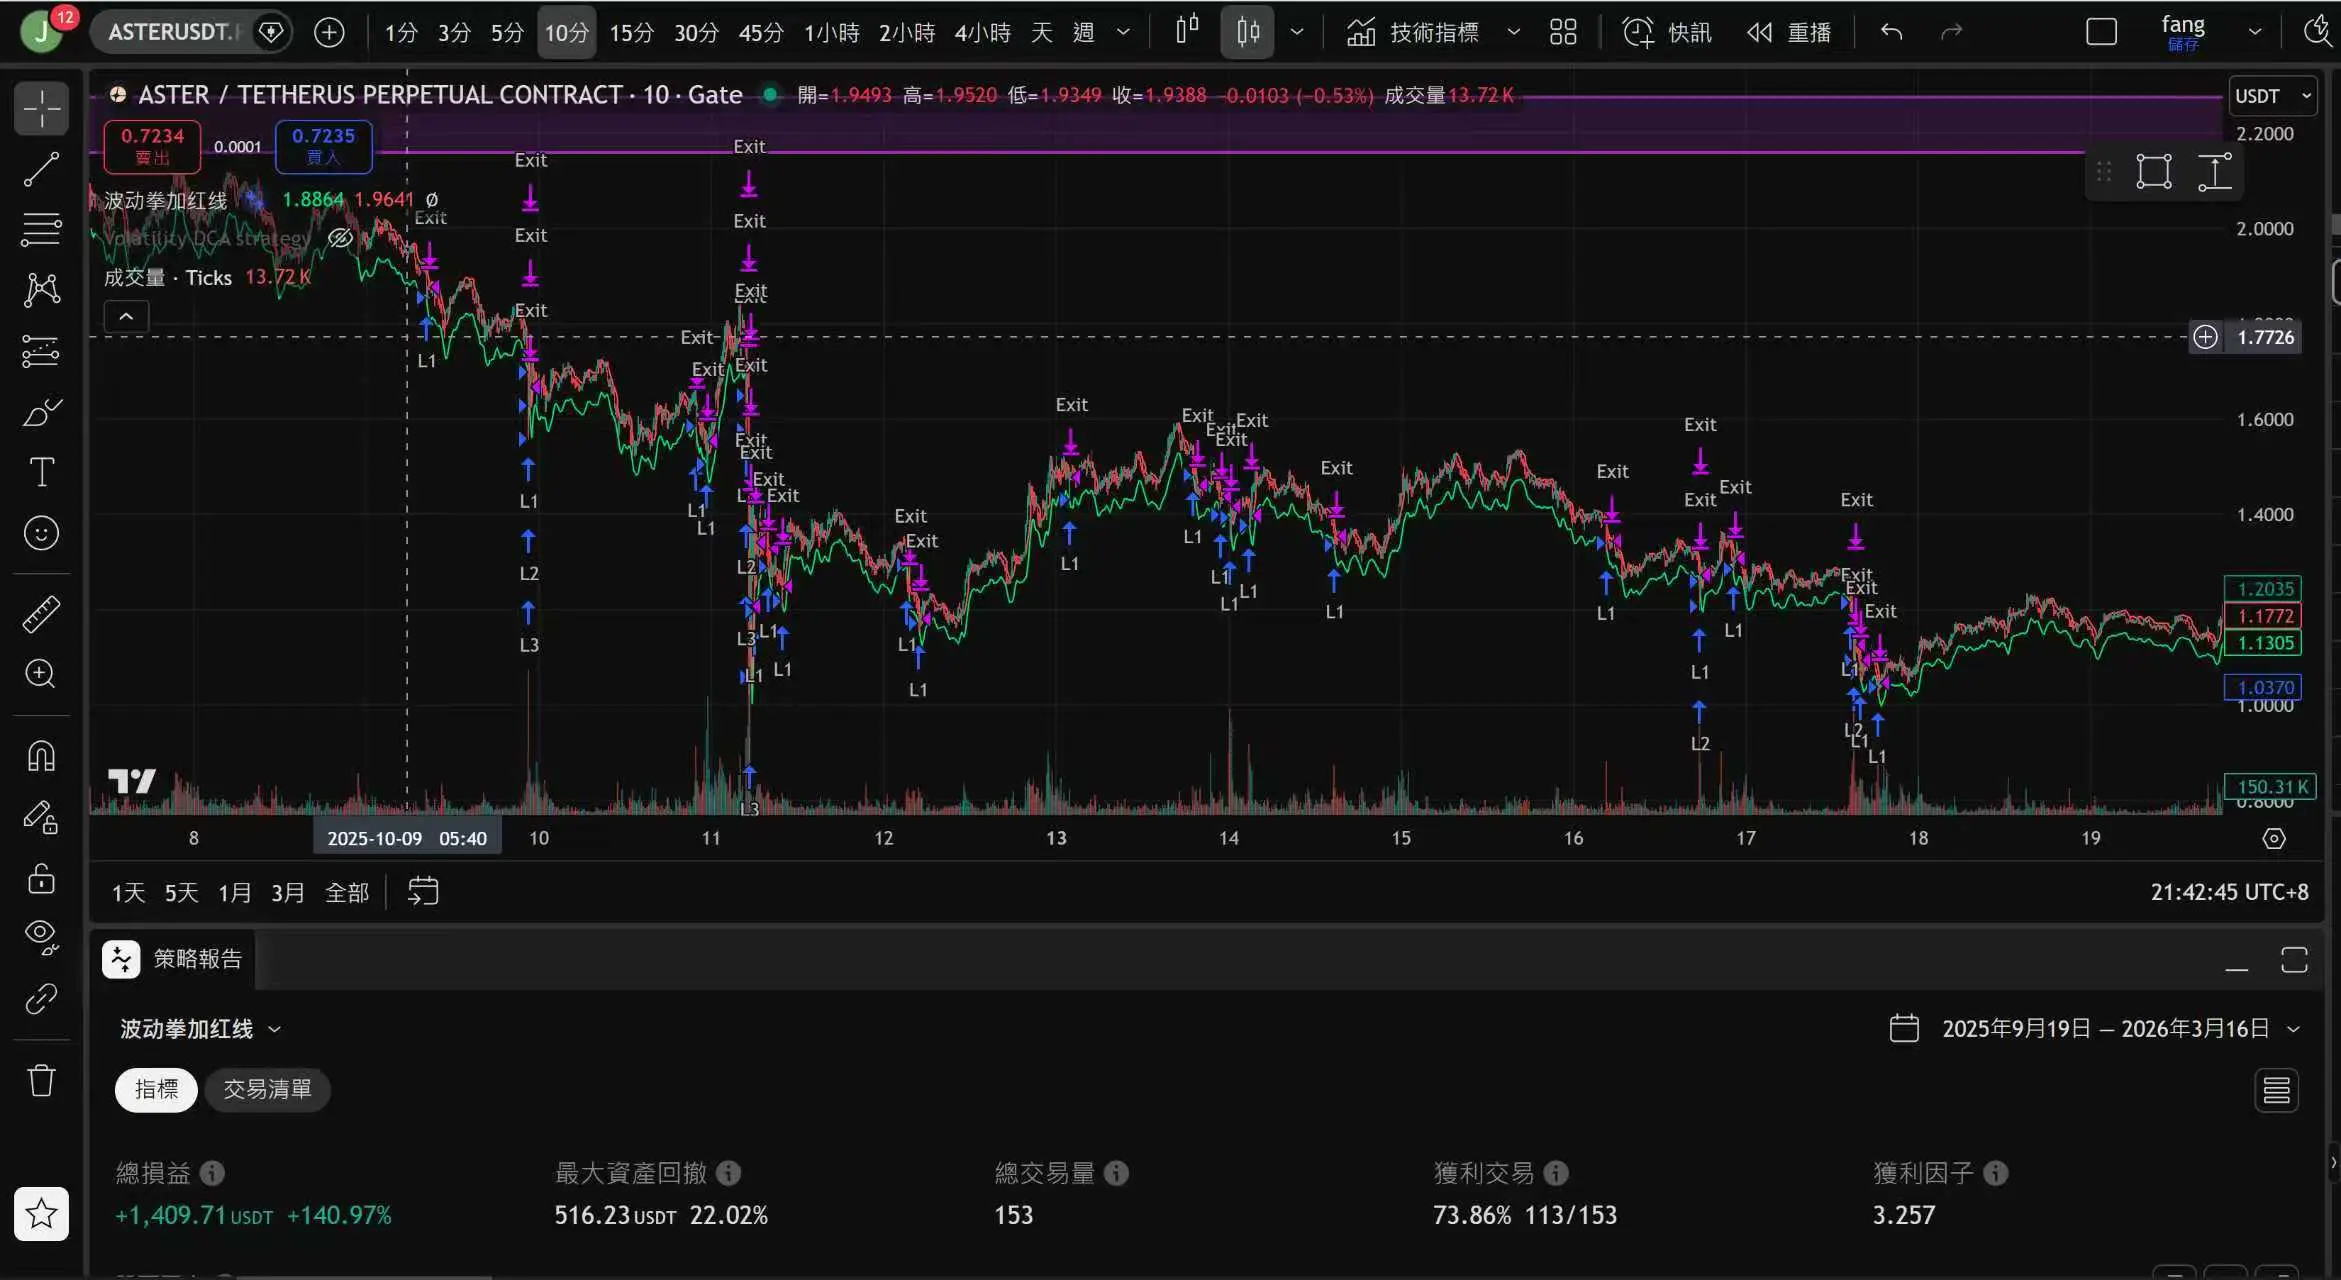Switch to the 交易清單 tab
2341x1280 pixels.
(x=267, y=1089)
